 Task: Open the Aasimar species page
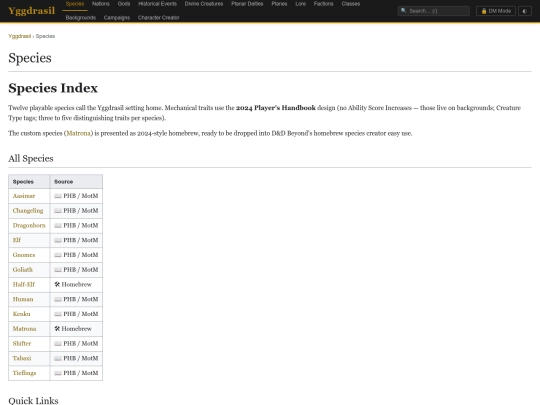pyautogui.click(x=24, y=196)
